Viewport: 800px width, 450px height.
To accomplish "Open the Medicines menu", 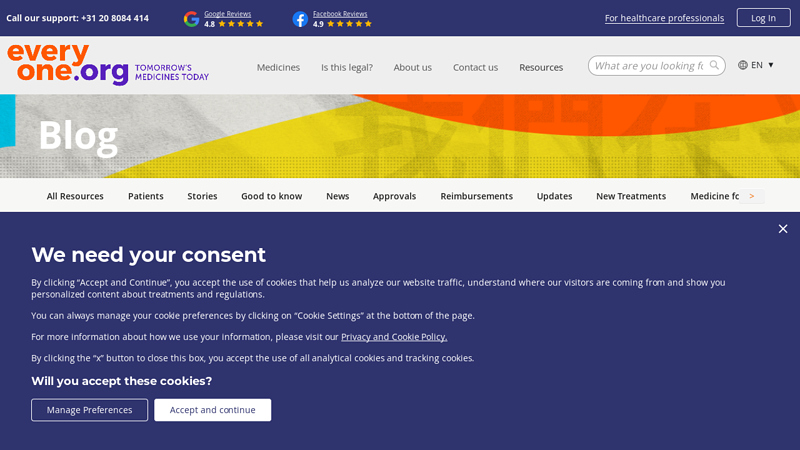I will [x=278, y=67].
